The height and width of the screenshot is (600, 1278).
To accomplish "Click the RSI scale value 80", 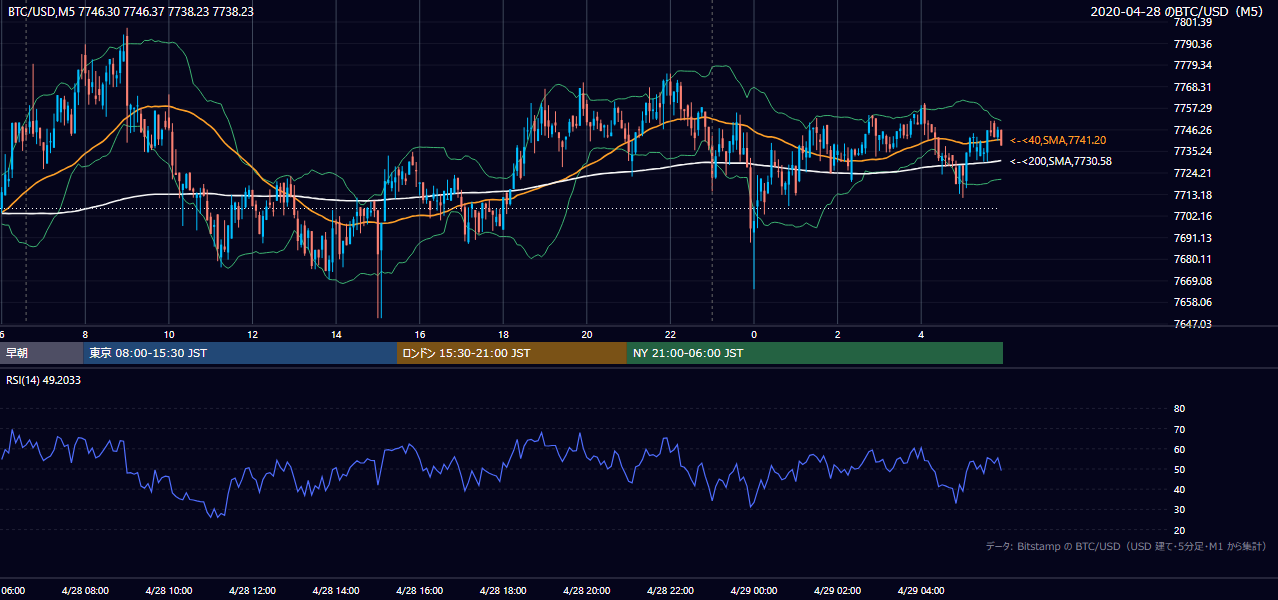I will pyautogui.click(x=1179, y=409).
